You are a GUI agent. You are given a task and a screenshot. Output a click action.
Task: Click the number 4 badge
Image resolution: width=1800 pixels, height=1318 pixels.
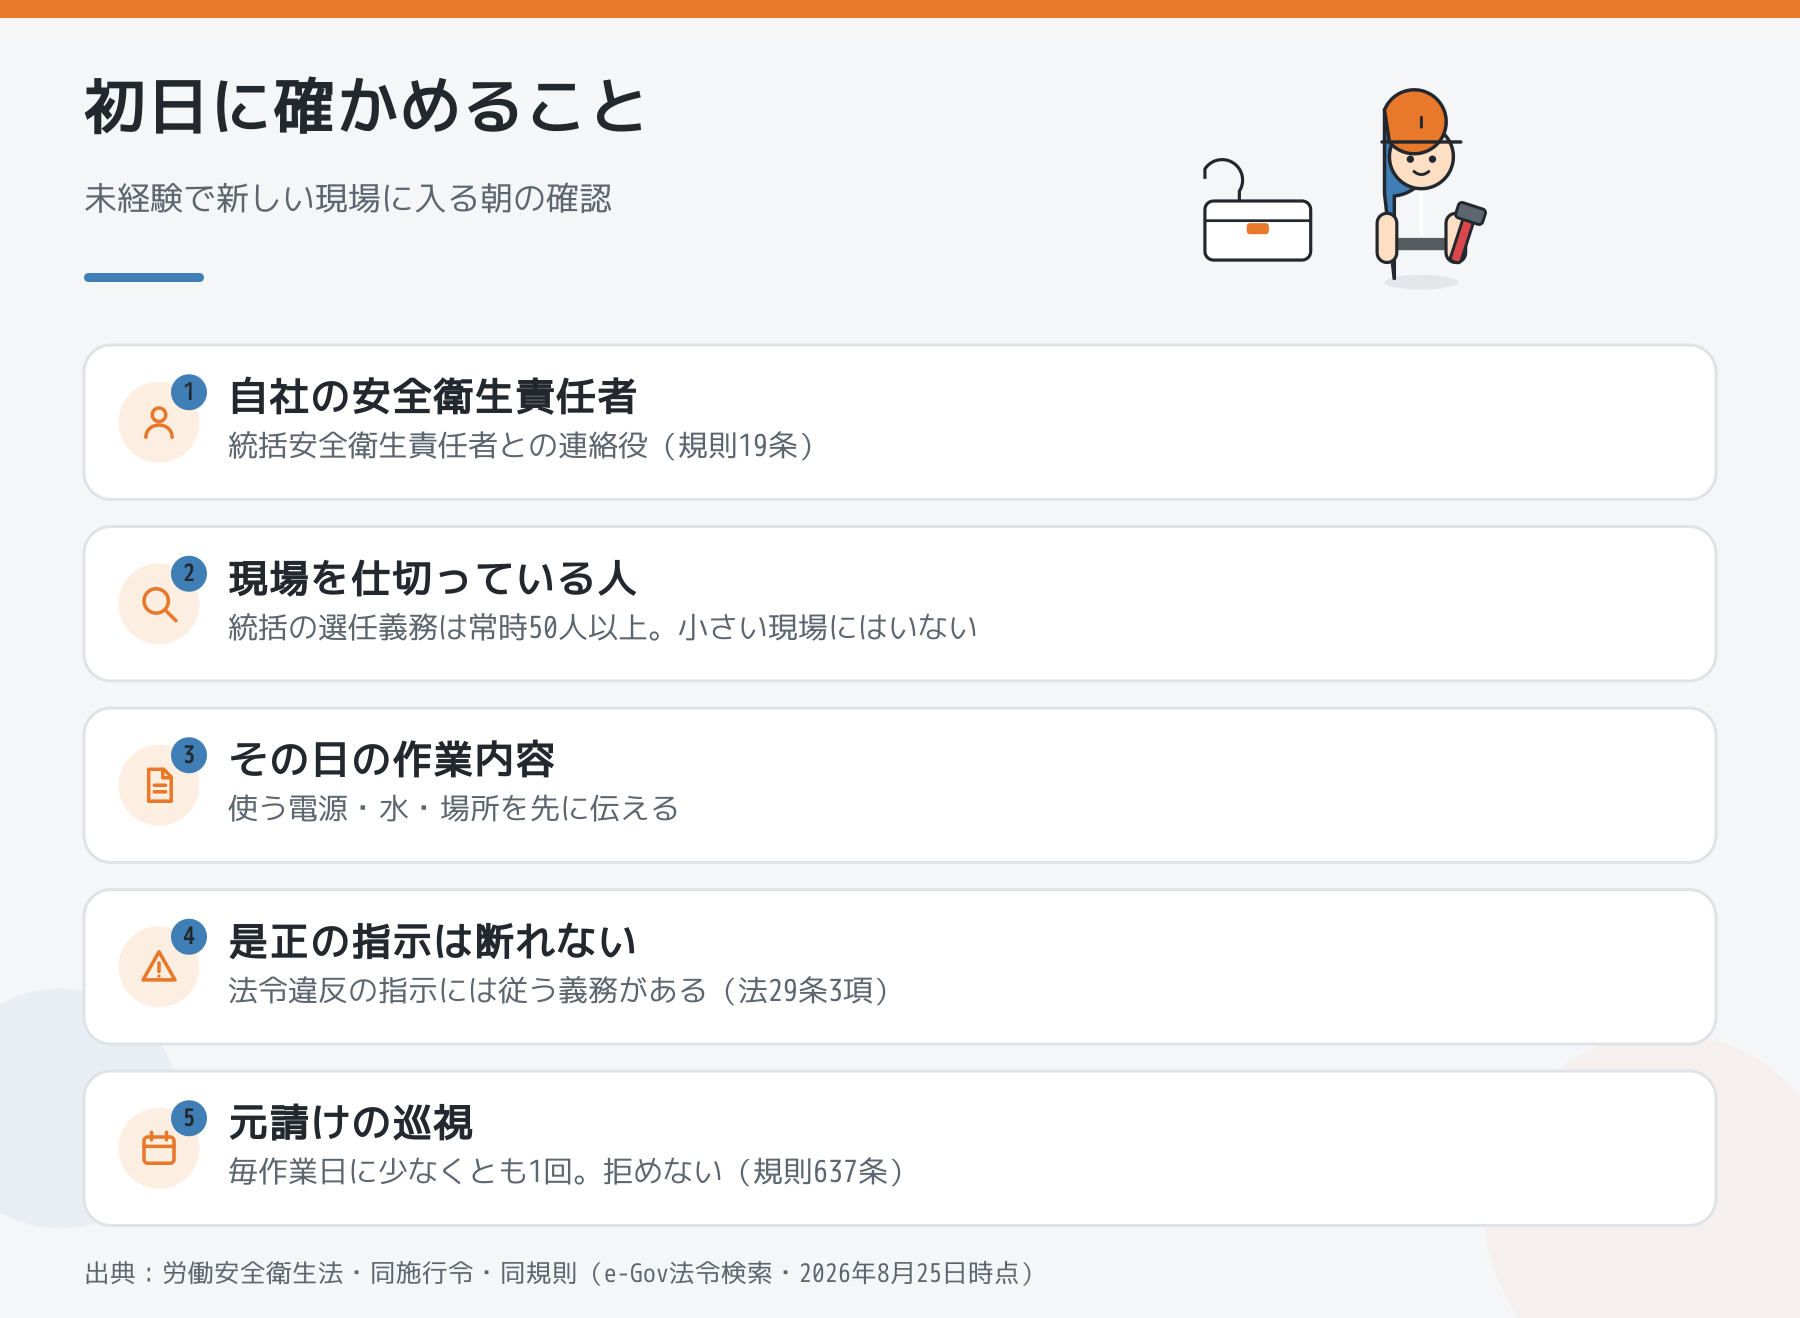pos(189,937)
